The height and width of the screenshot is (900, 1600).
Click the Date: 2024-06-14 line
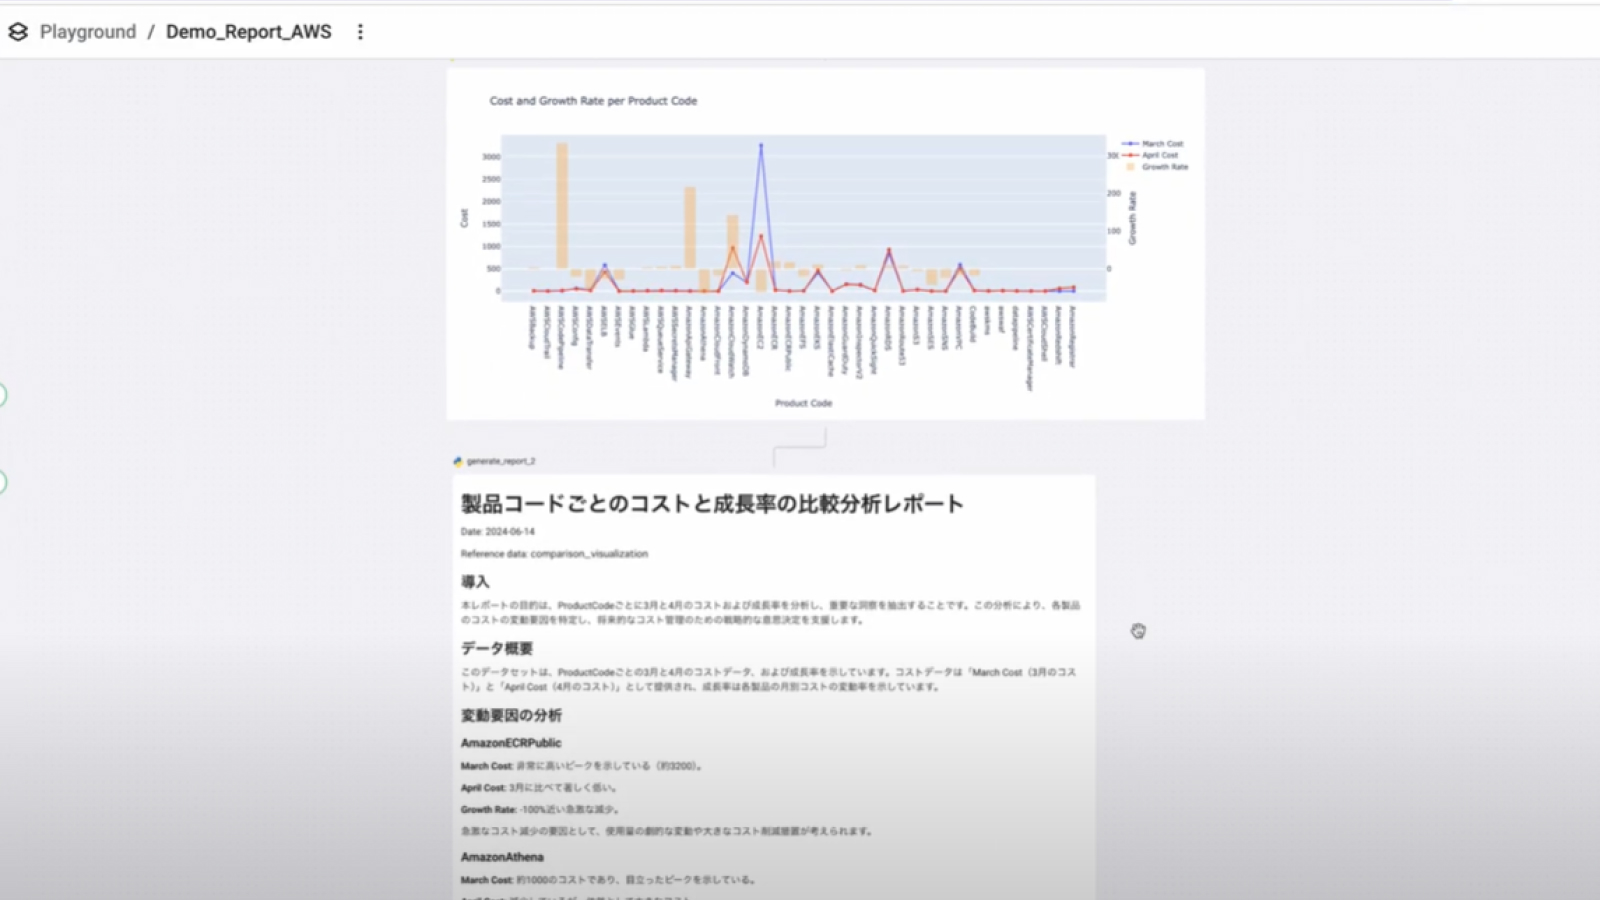(497, 532)
